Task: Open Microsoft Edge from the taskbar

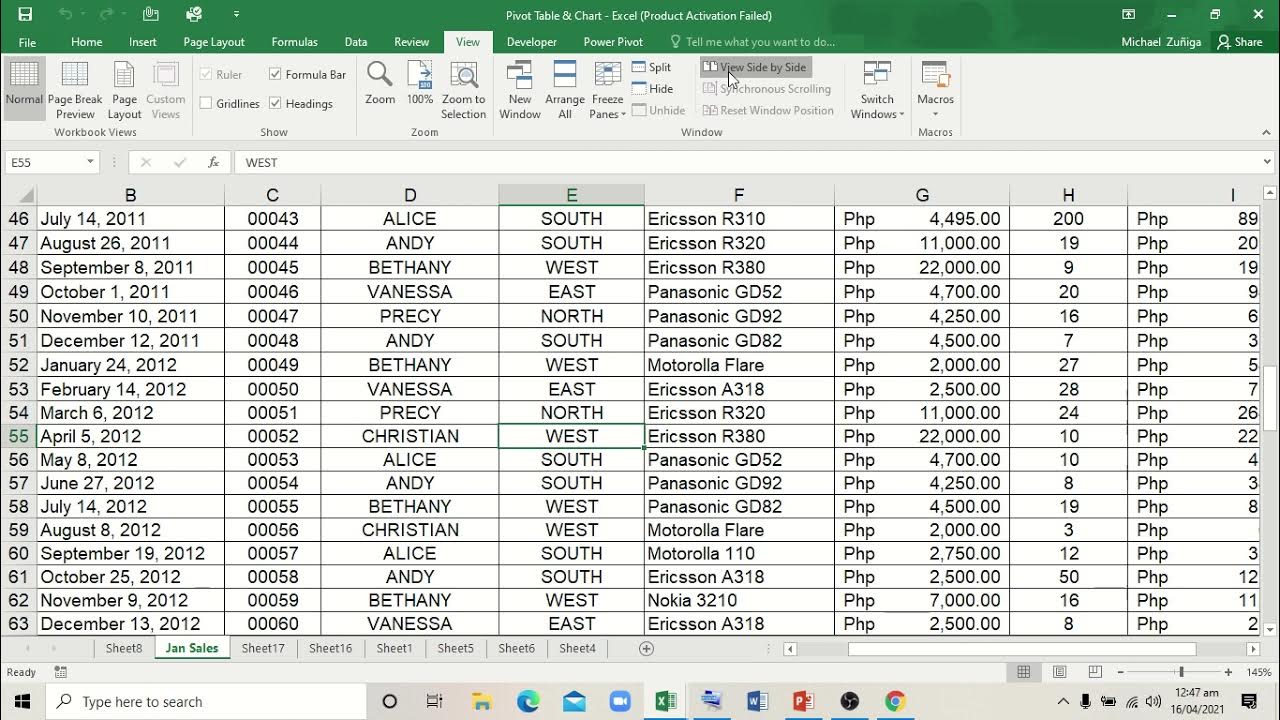Action: [x=528, y=701]
